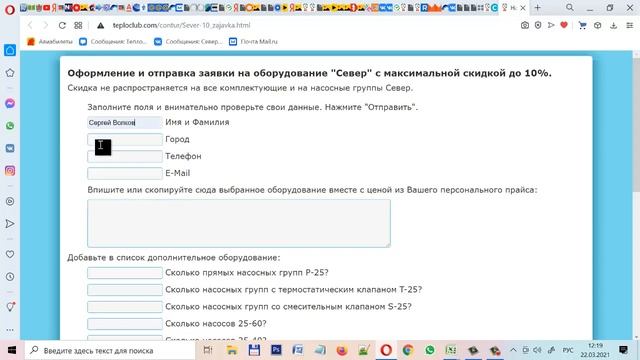
Task: Close the active browser tab
Action: coord(523,8)
